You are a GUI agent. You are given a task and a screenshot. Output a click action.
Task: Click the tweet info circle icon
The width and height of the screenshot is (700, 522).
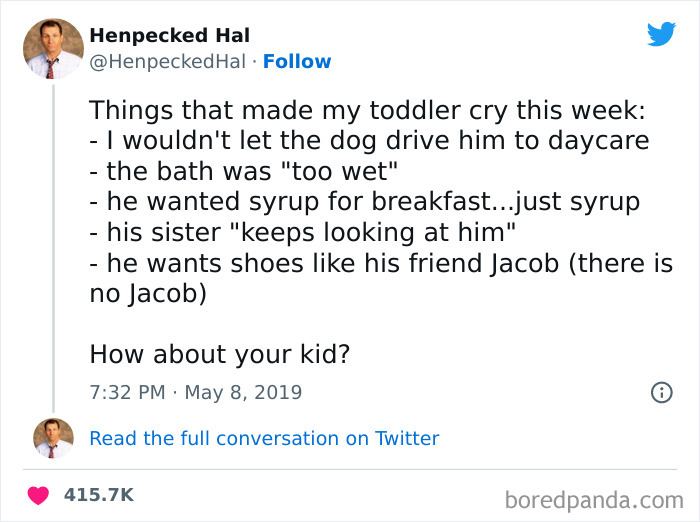(x=661, y=392)
